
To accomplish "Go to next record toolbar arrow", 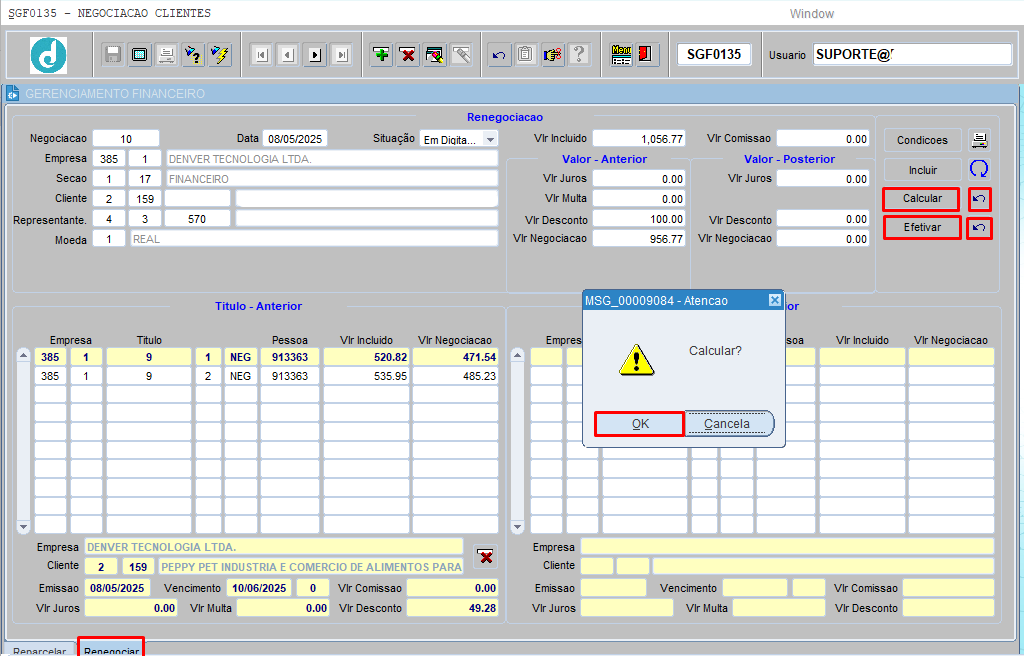I will tap(315, 55).
